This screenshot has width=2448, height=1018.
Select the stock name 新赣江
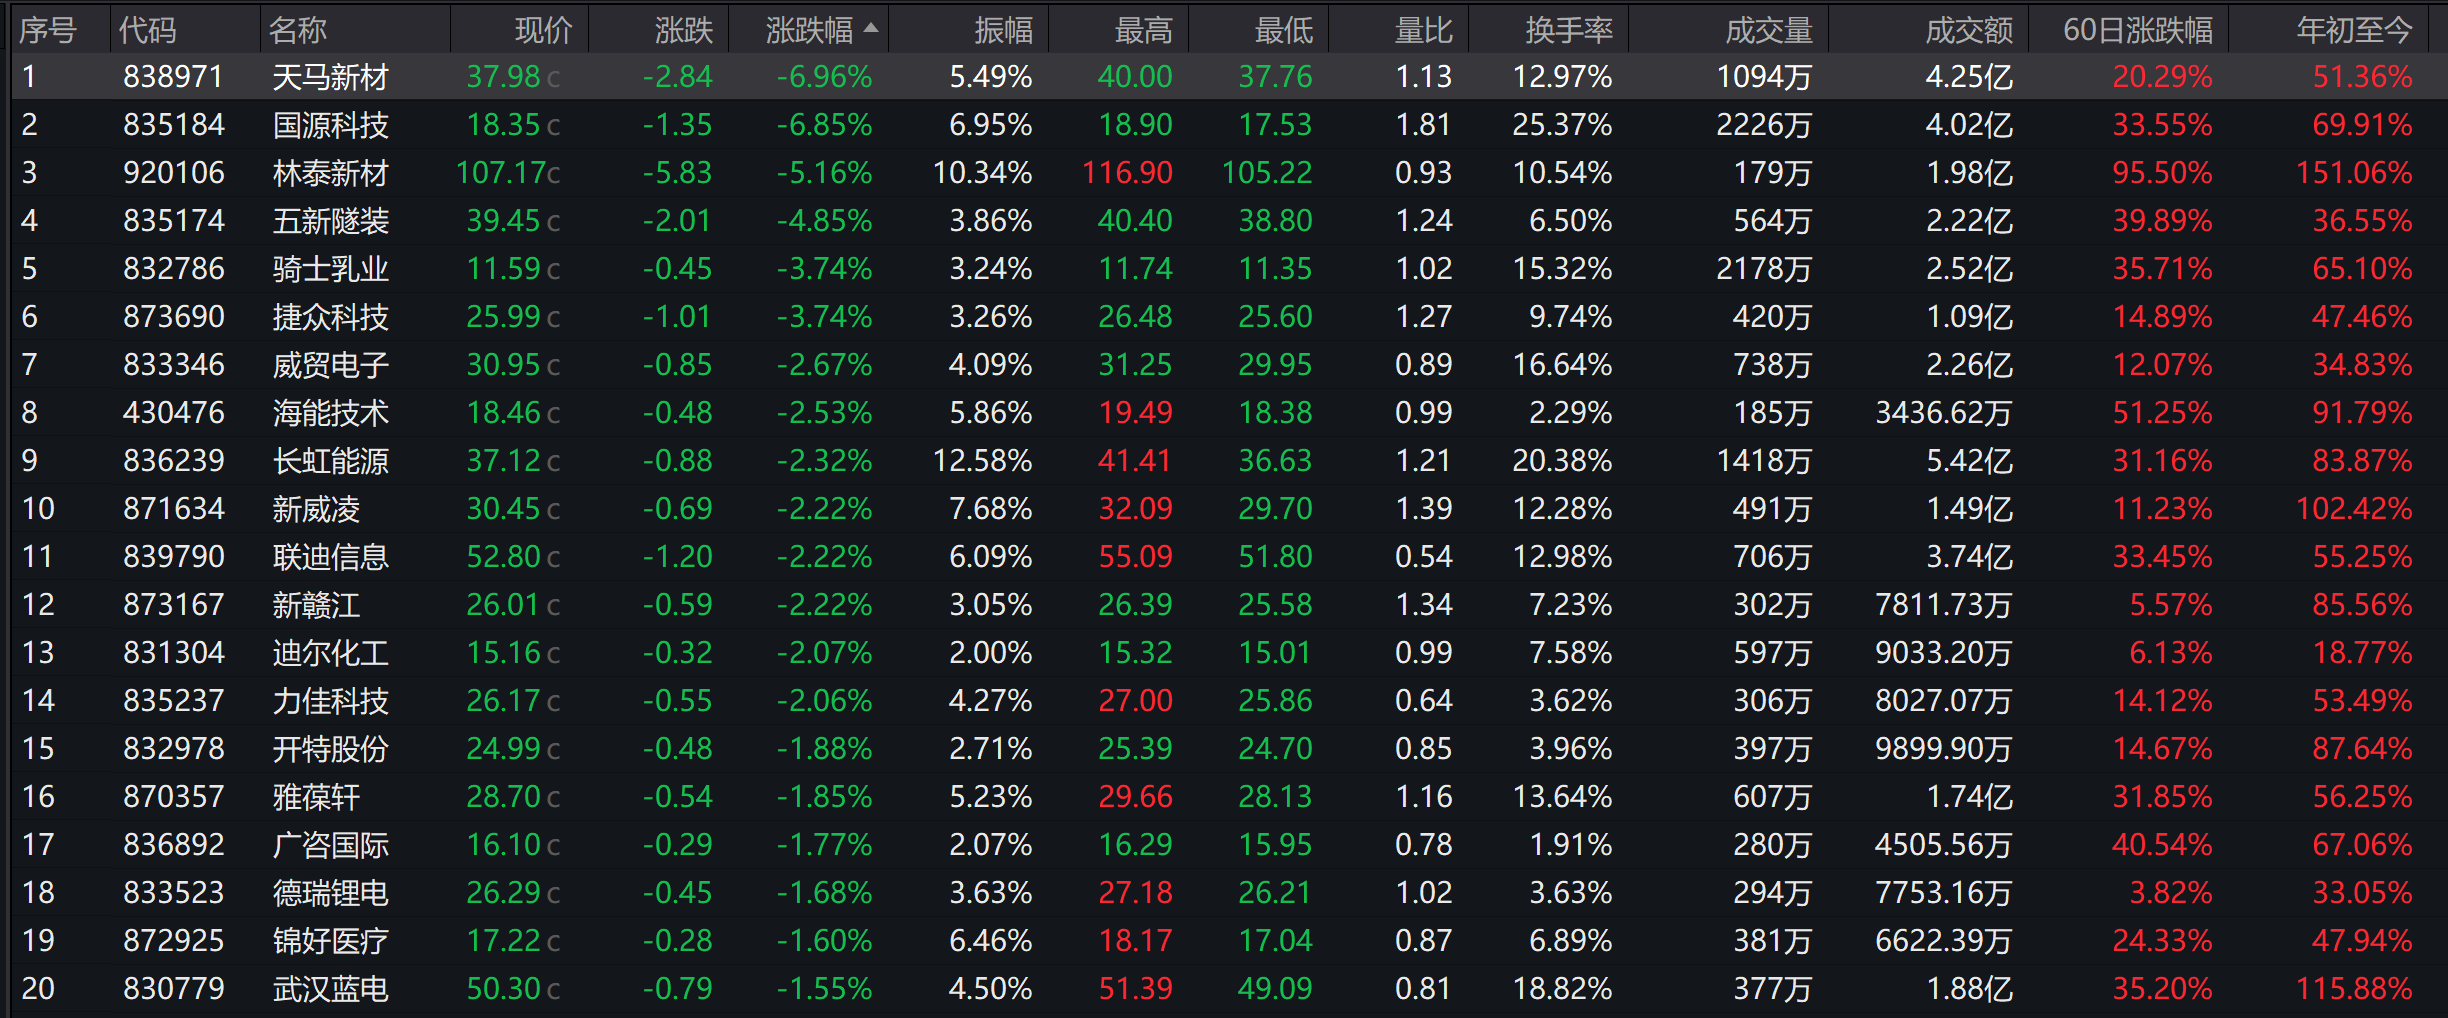coord(316,605)
